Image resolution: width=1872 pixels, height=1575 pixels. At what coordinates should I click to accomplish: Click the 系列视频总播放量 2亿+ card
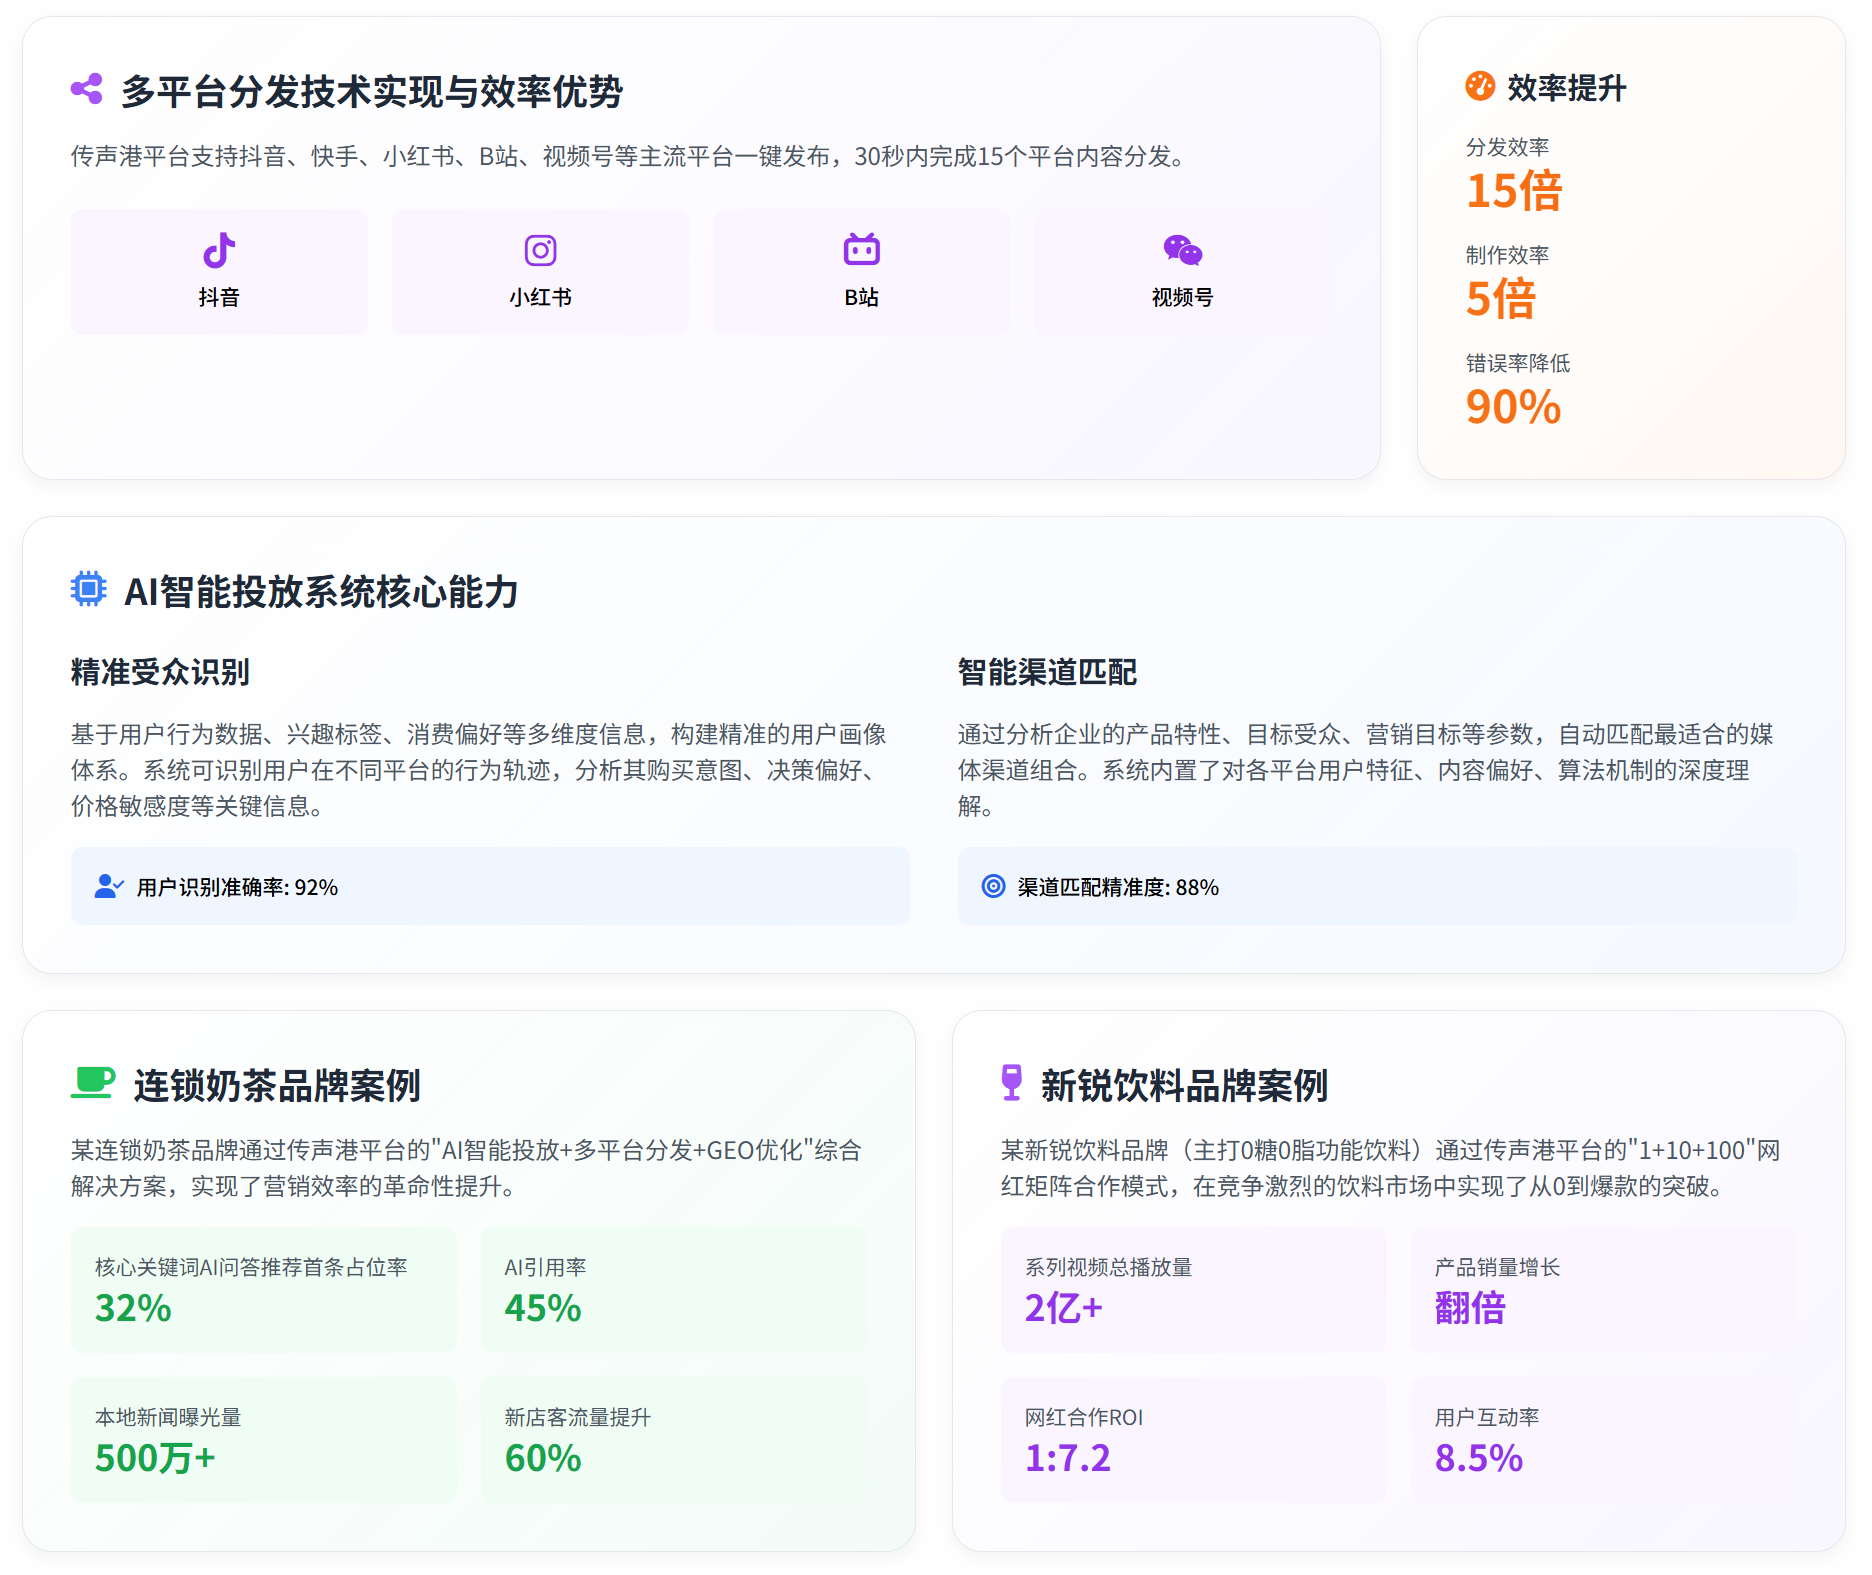[1194, 1290]
